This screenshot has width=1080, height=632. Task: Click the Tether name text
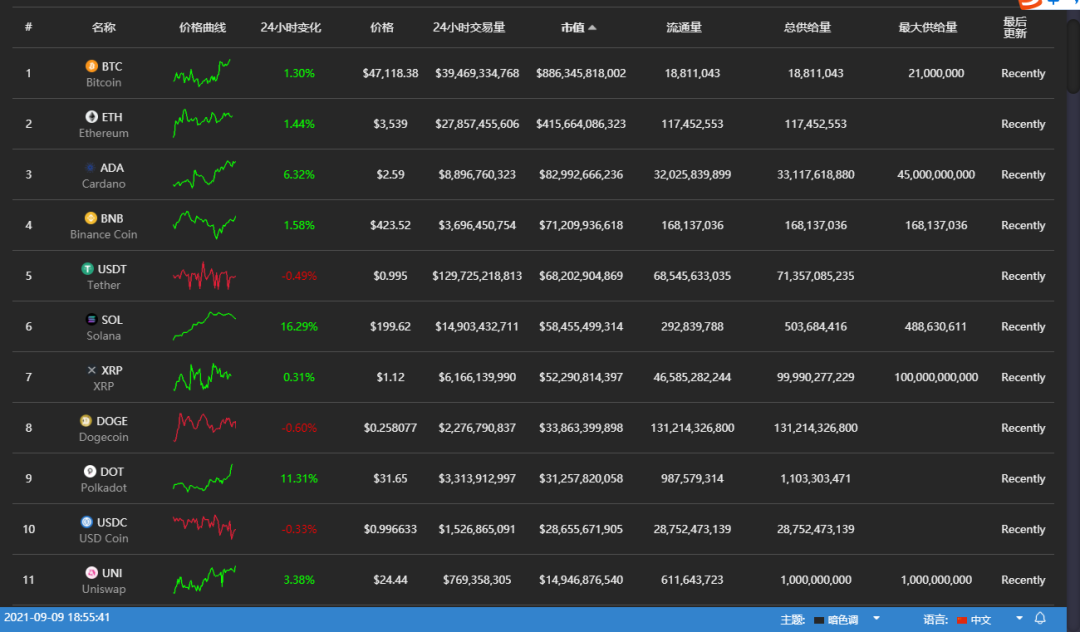pyautogui.click(x=103, y=285)
